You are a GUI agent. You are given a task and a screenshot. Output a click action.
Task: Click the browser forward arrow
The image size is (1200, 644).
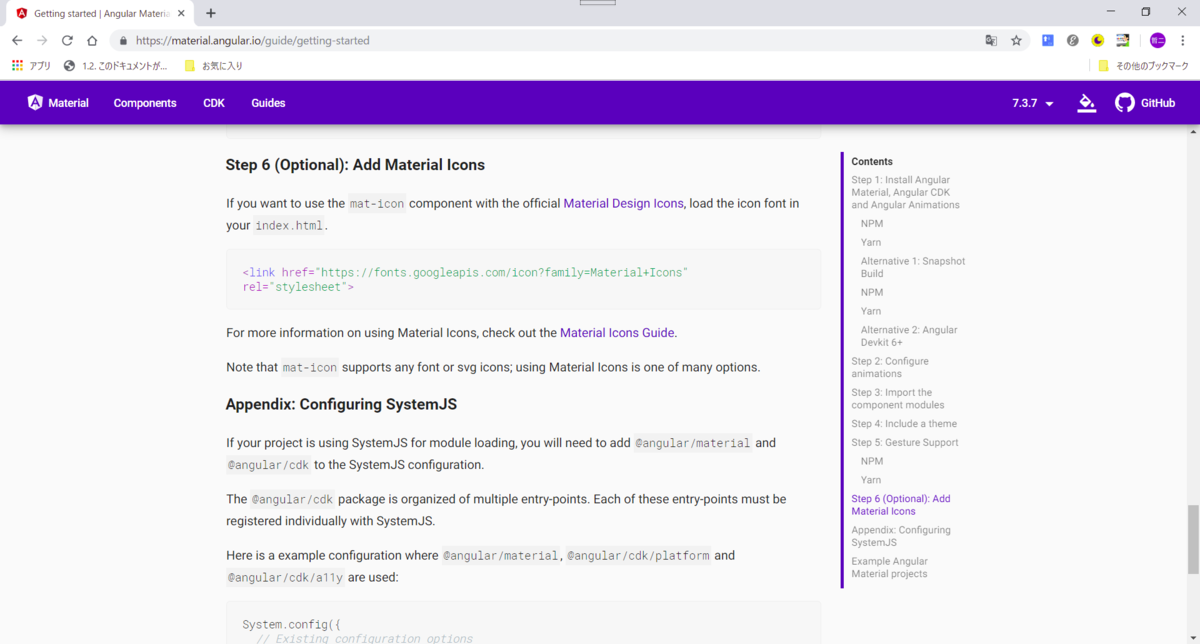[42, 41]
